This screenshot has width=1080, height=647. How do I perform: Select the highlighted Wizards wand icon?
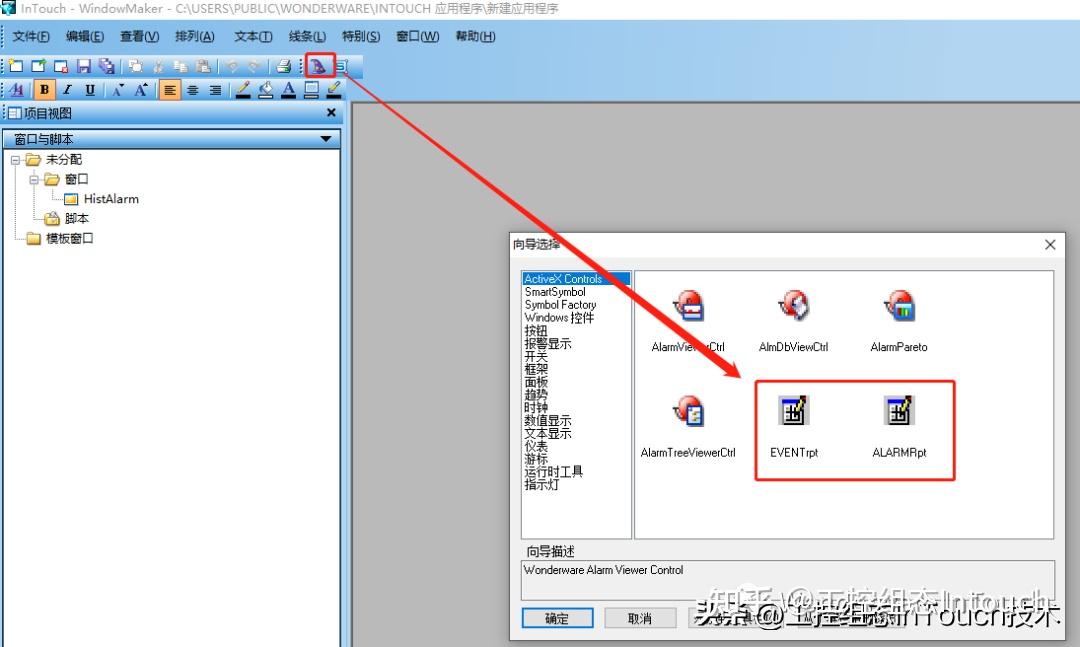[x=320, y=66]
